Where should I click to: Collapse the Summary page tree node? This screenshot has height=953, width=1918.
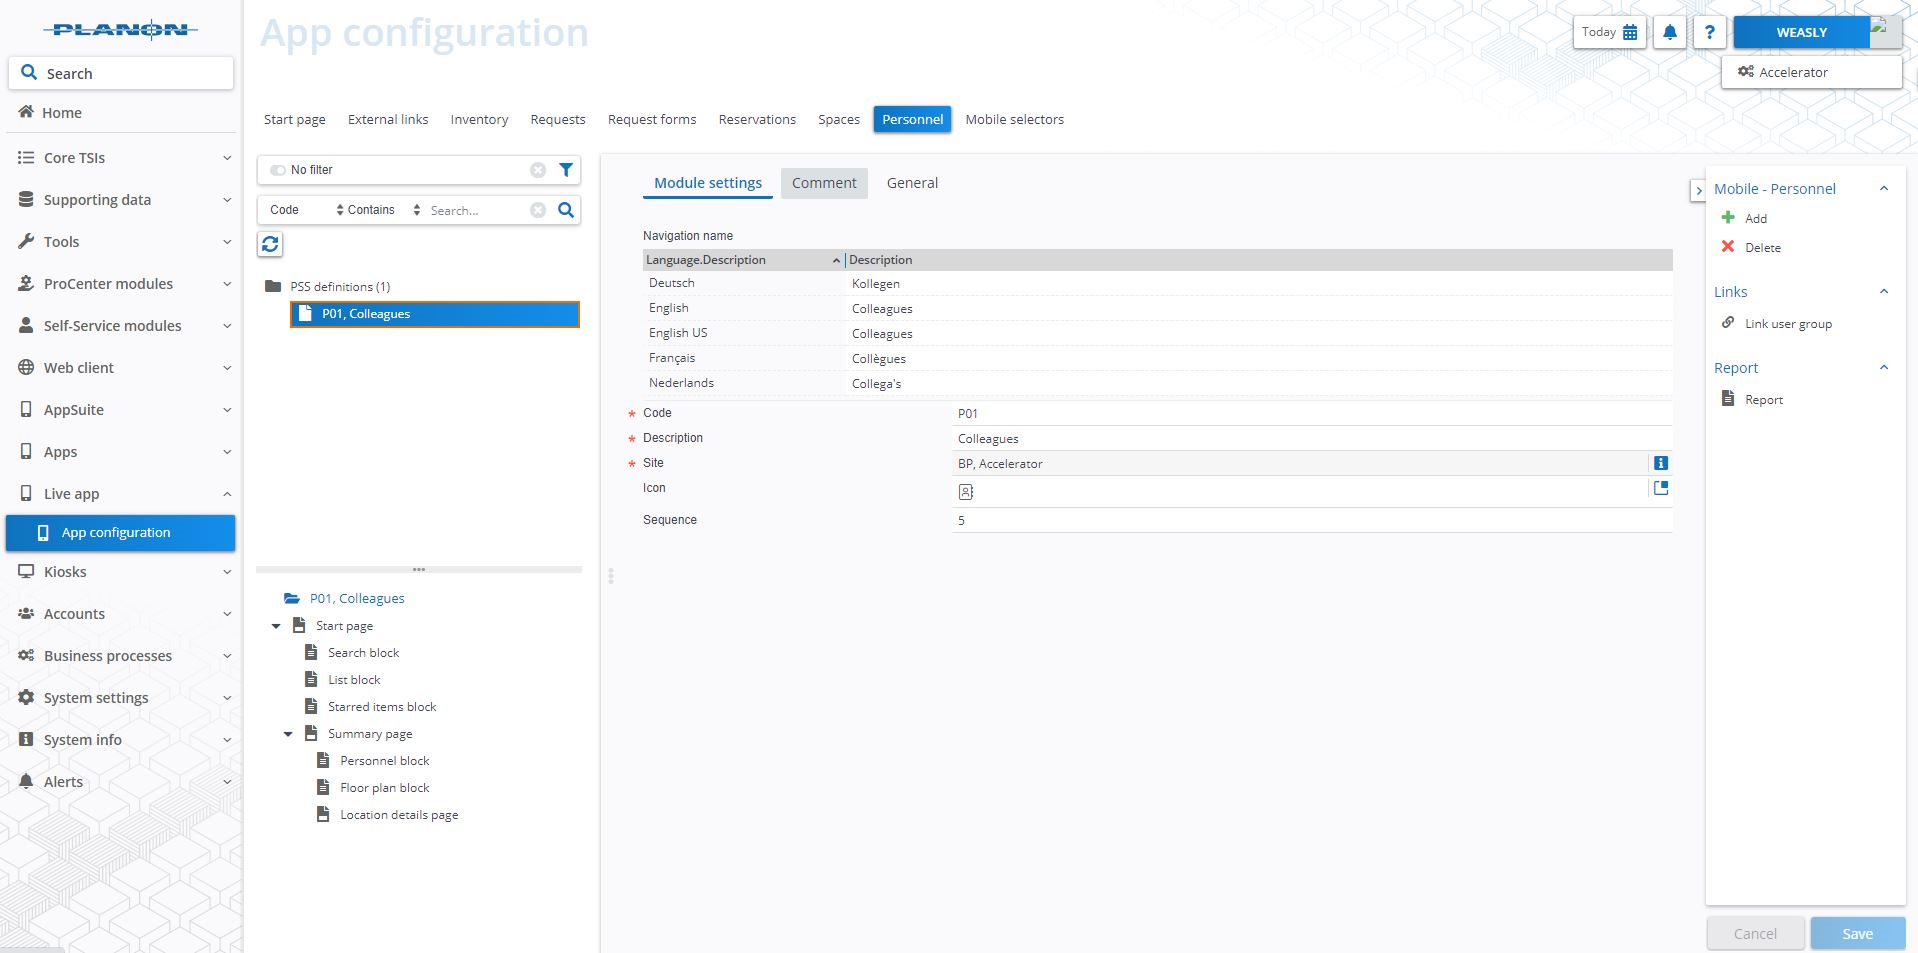pos(289,733)
